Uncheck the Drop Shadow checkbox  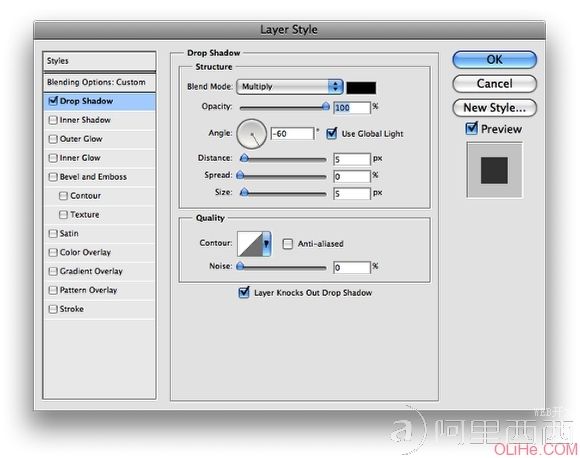pos(53,101)
